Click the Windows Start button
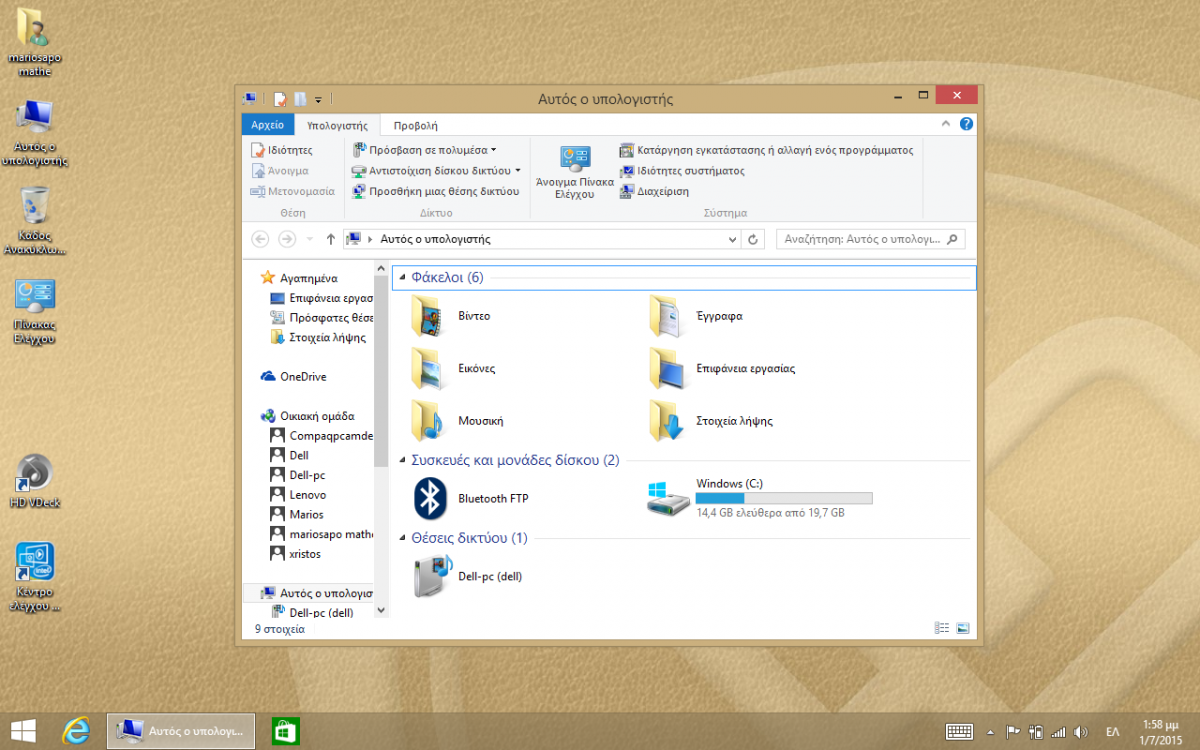 [x=23, y=731]
